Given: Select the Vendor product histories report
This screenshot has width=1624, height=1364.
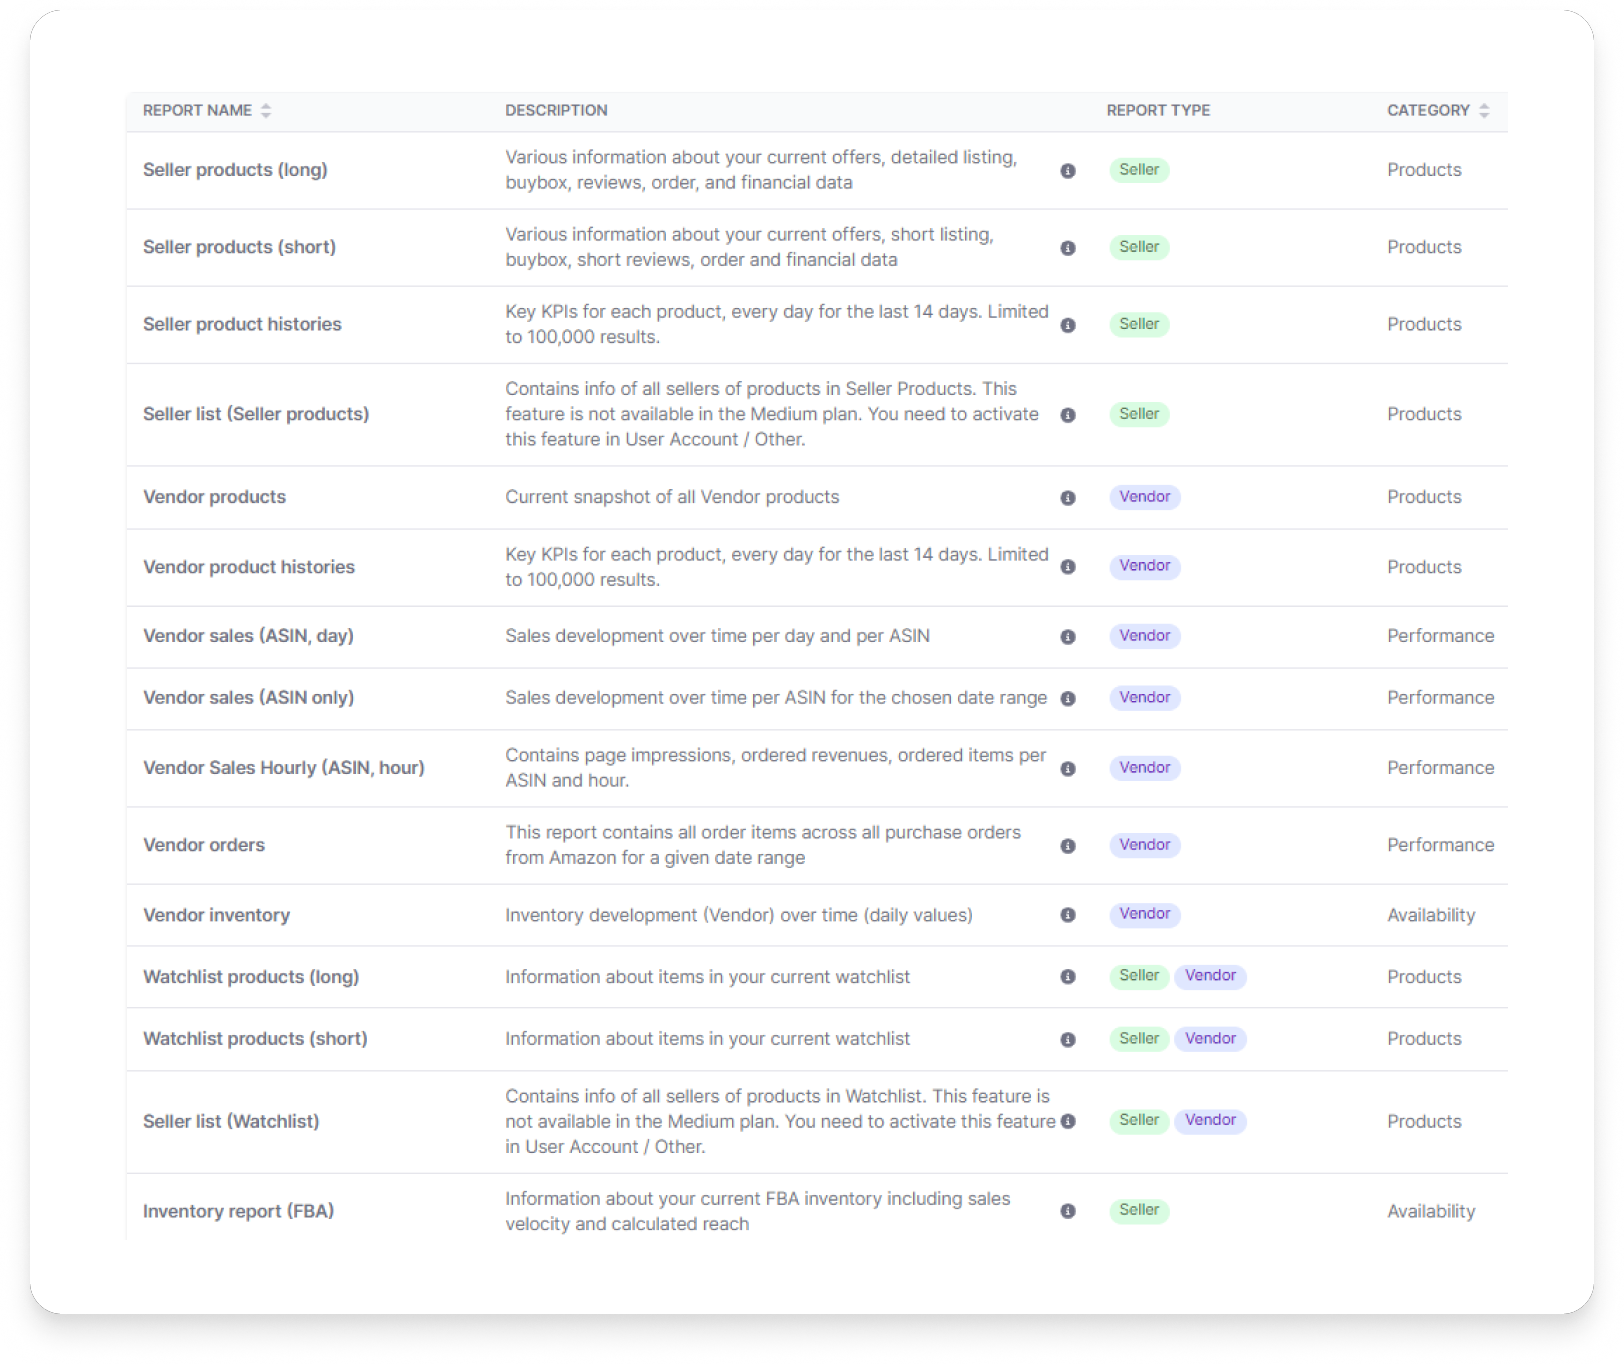Looking at the screenshot, I should point(249,567).
